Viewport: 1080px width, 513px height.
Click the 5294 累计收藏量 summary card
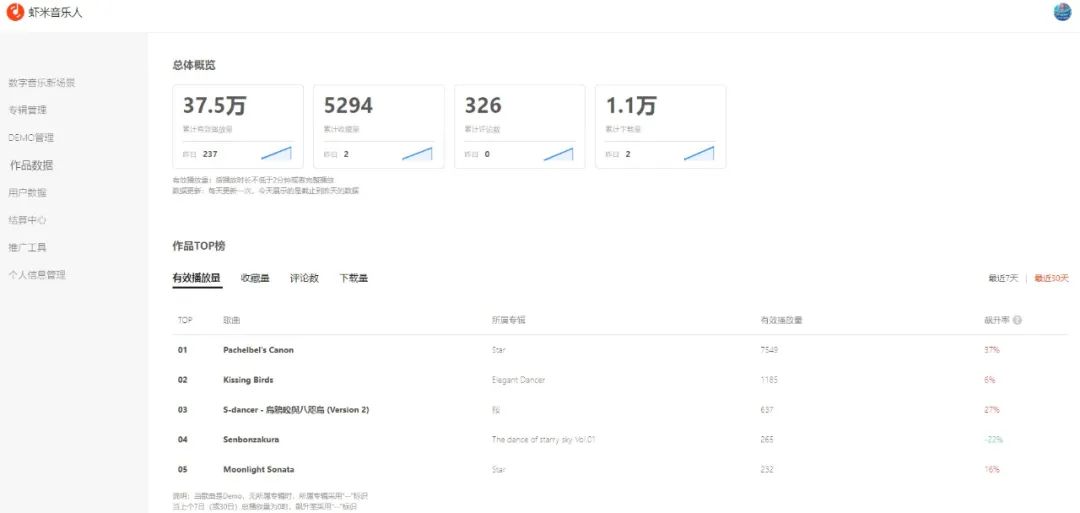378,126
